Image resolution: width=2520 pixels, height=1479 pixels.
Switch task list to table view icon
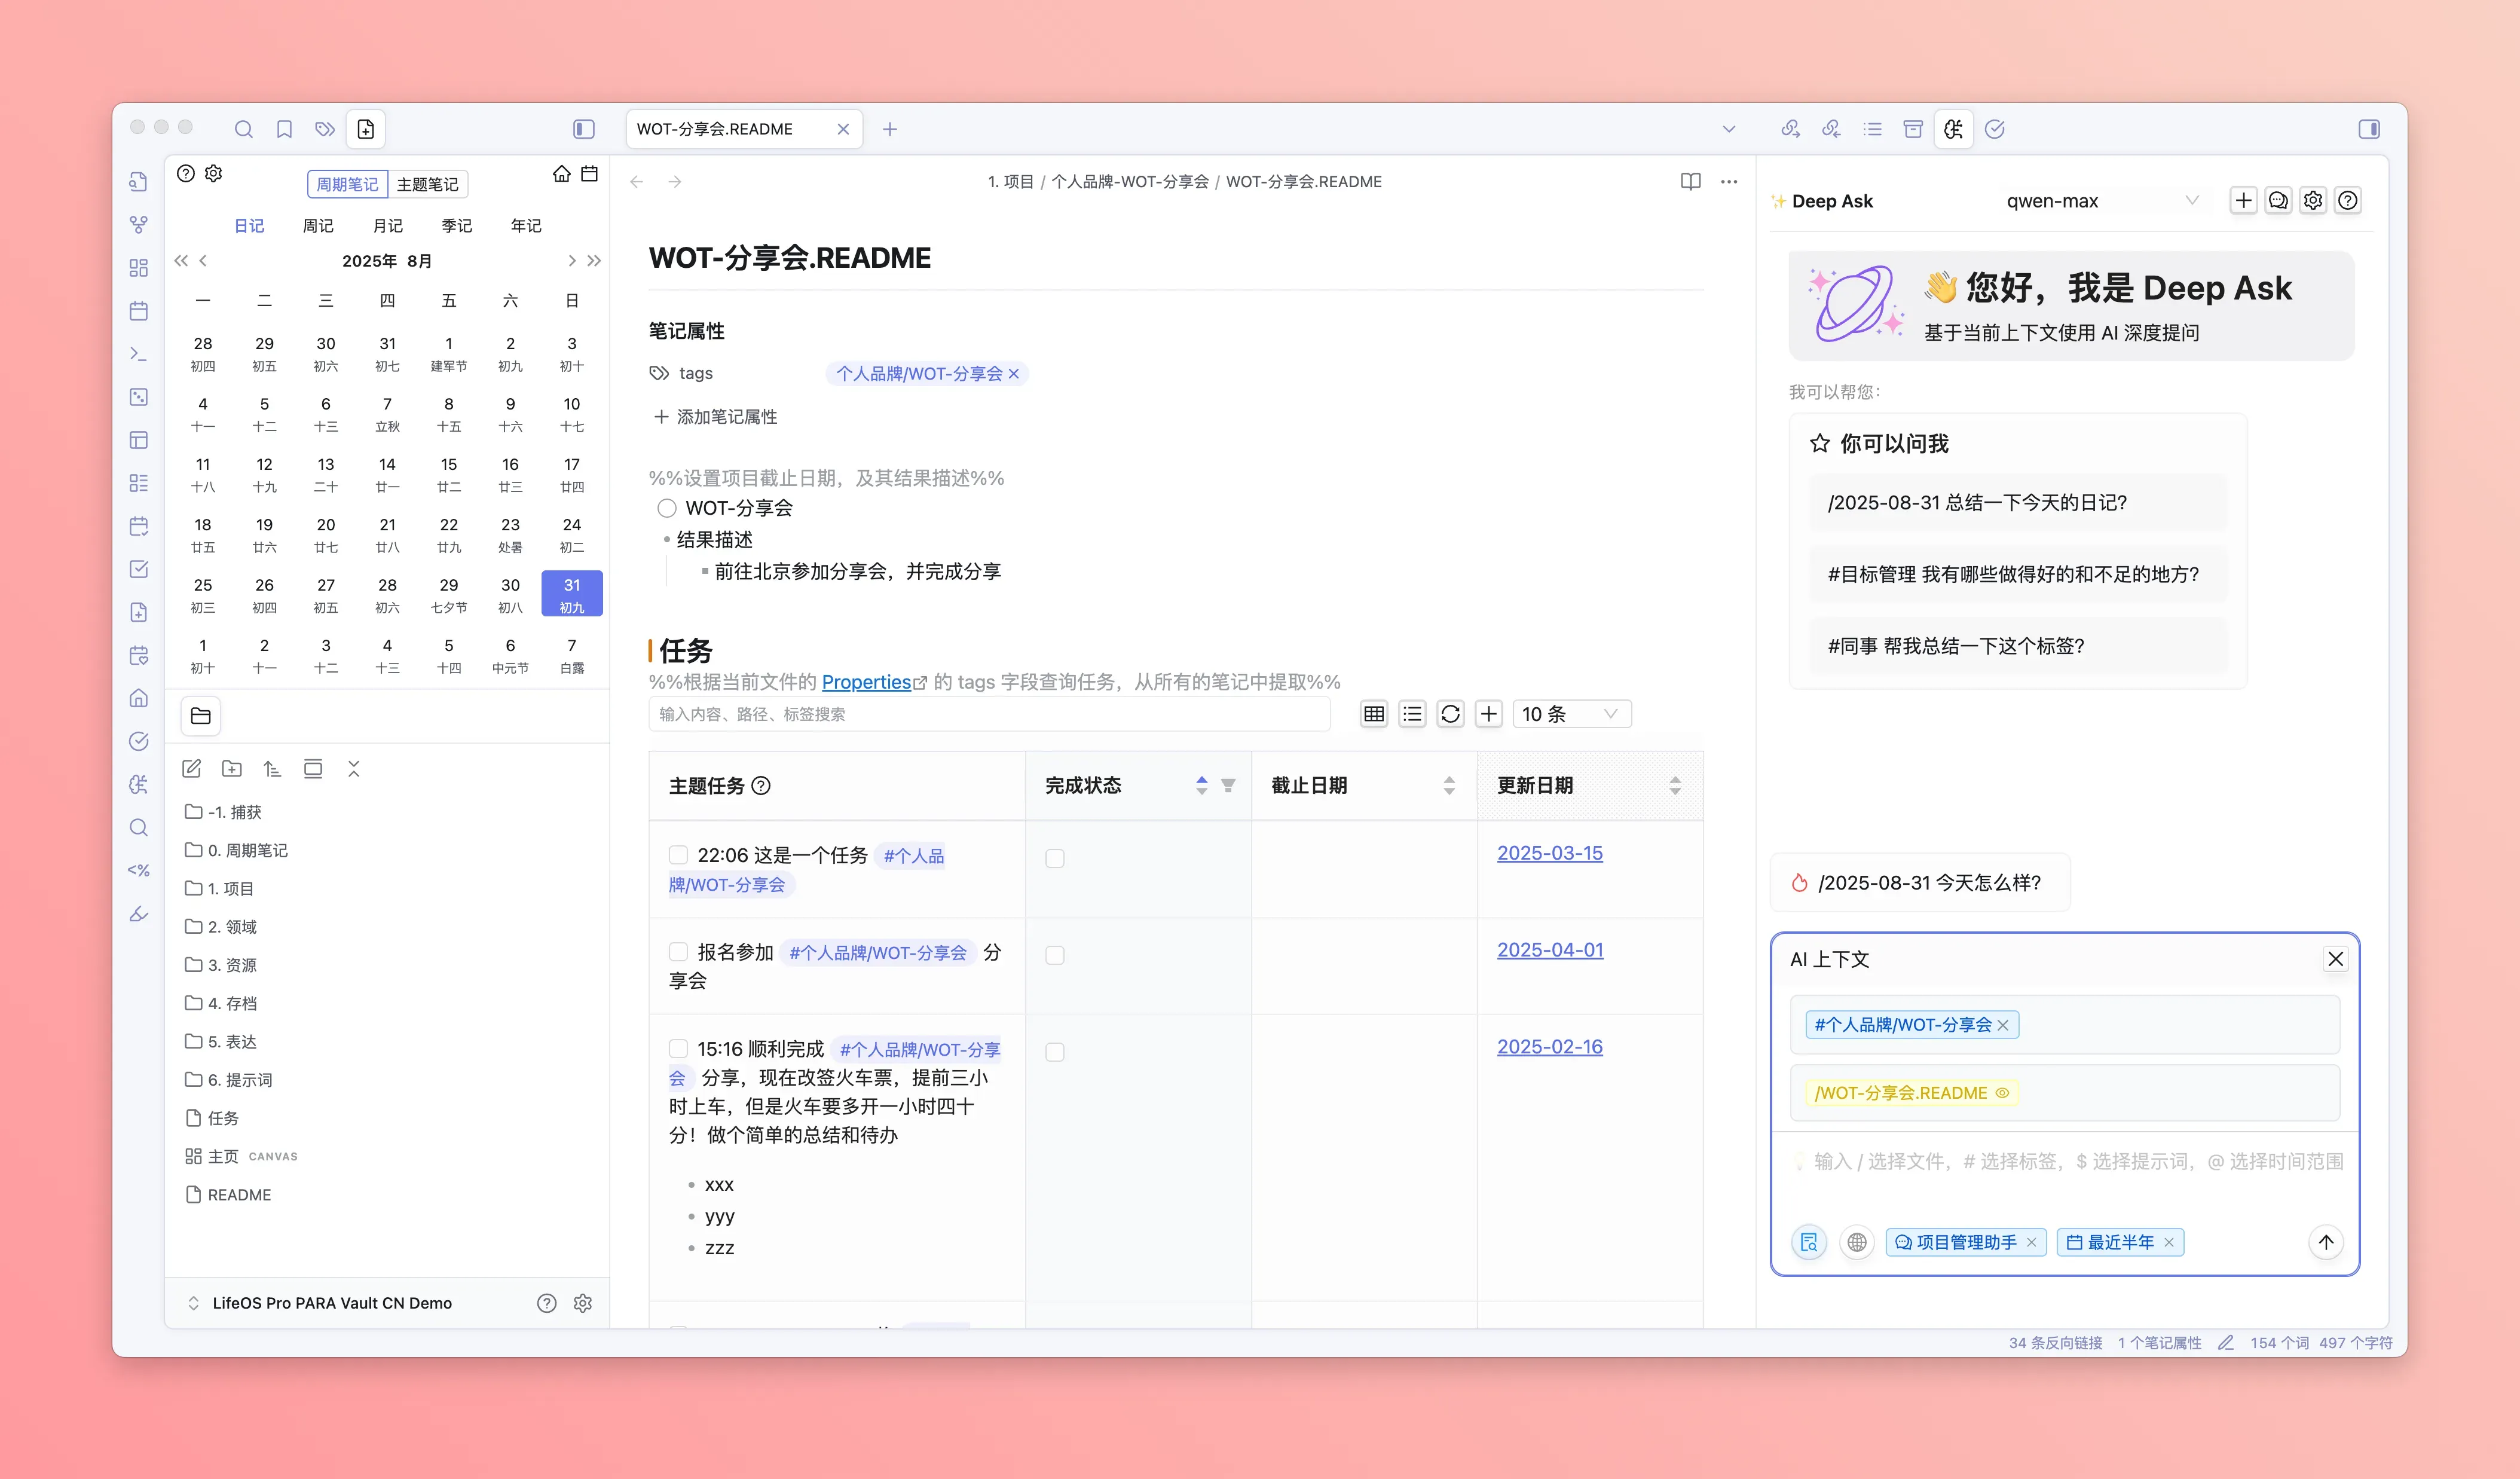coord(1374,714)
